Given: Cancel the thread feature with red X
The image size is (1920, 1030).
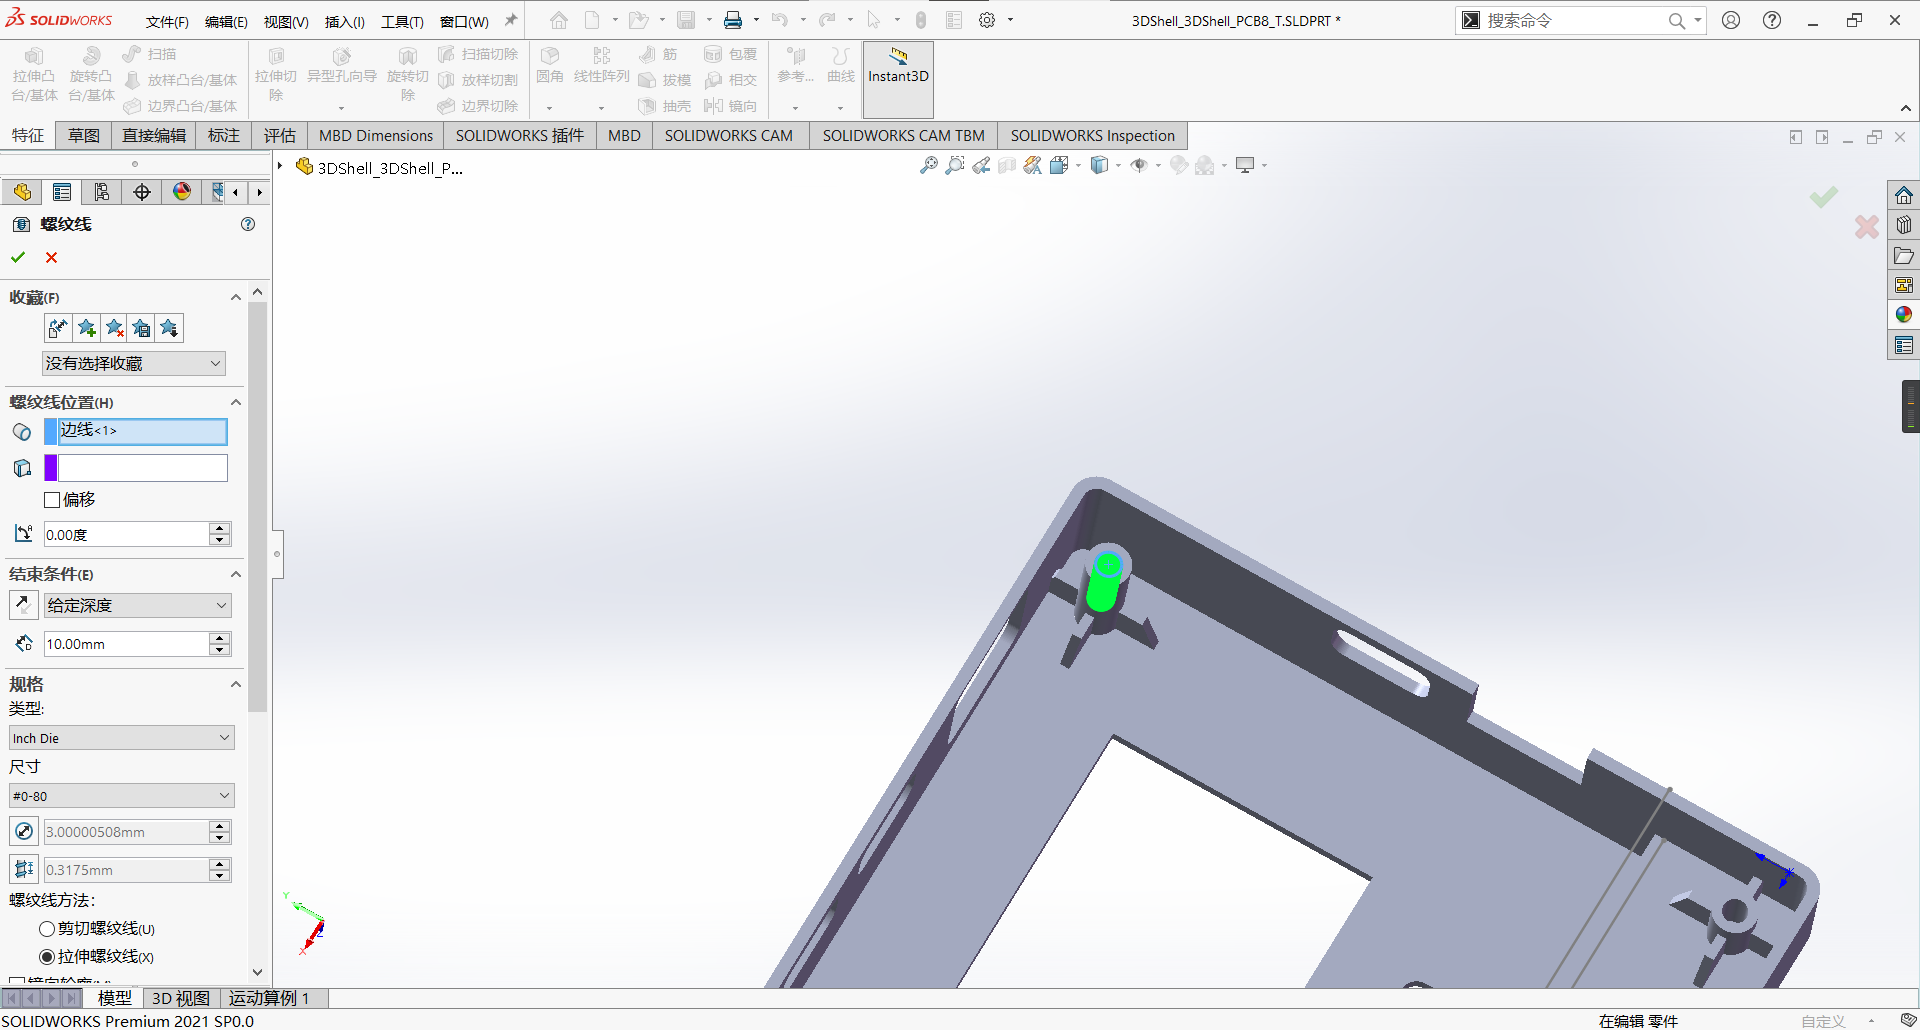Looking at the screenshot, I should (x=52, y=257).
